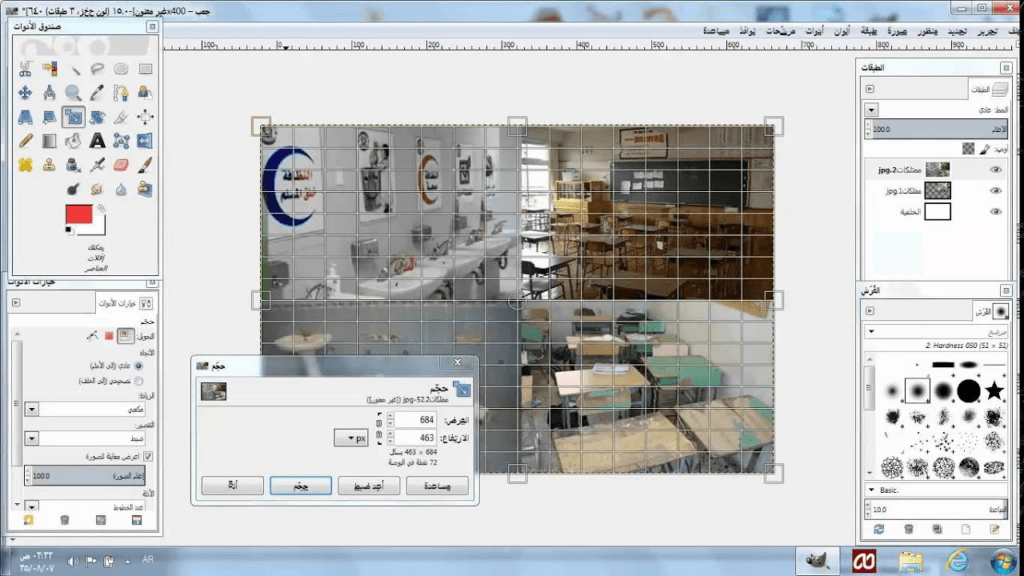The width and height of the screenshot is (1024, 576).
Task: Click the red foreground color swatch
Action: [x=78, y=214]
